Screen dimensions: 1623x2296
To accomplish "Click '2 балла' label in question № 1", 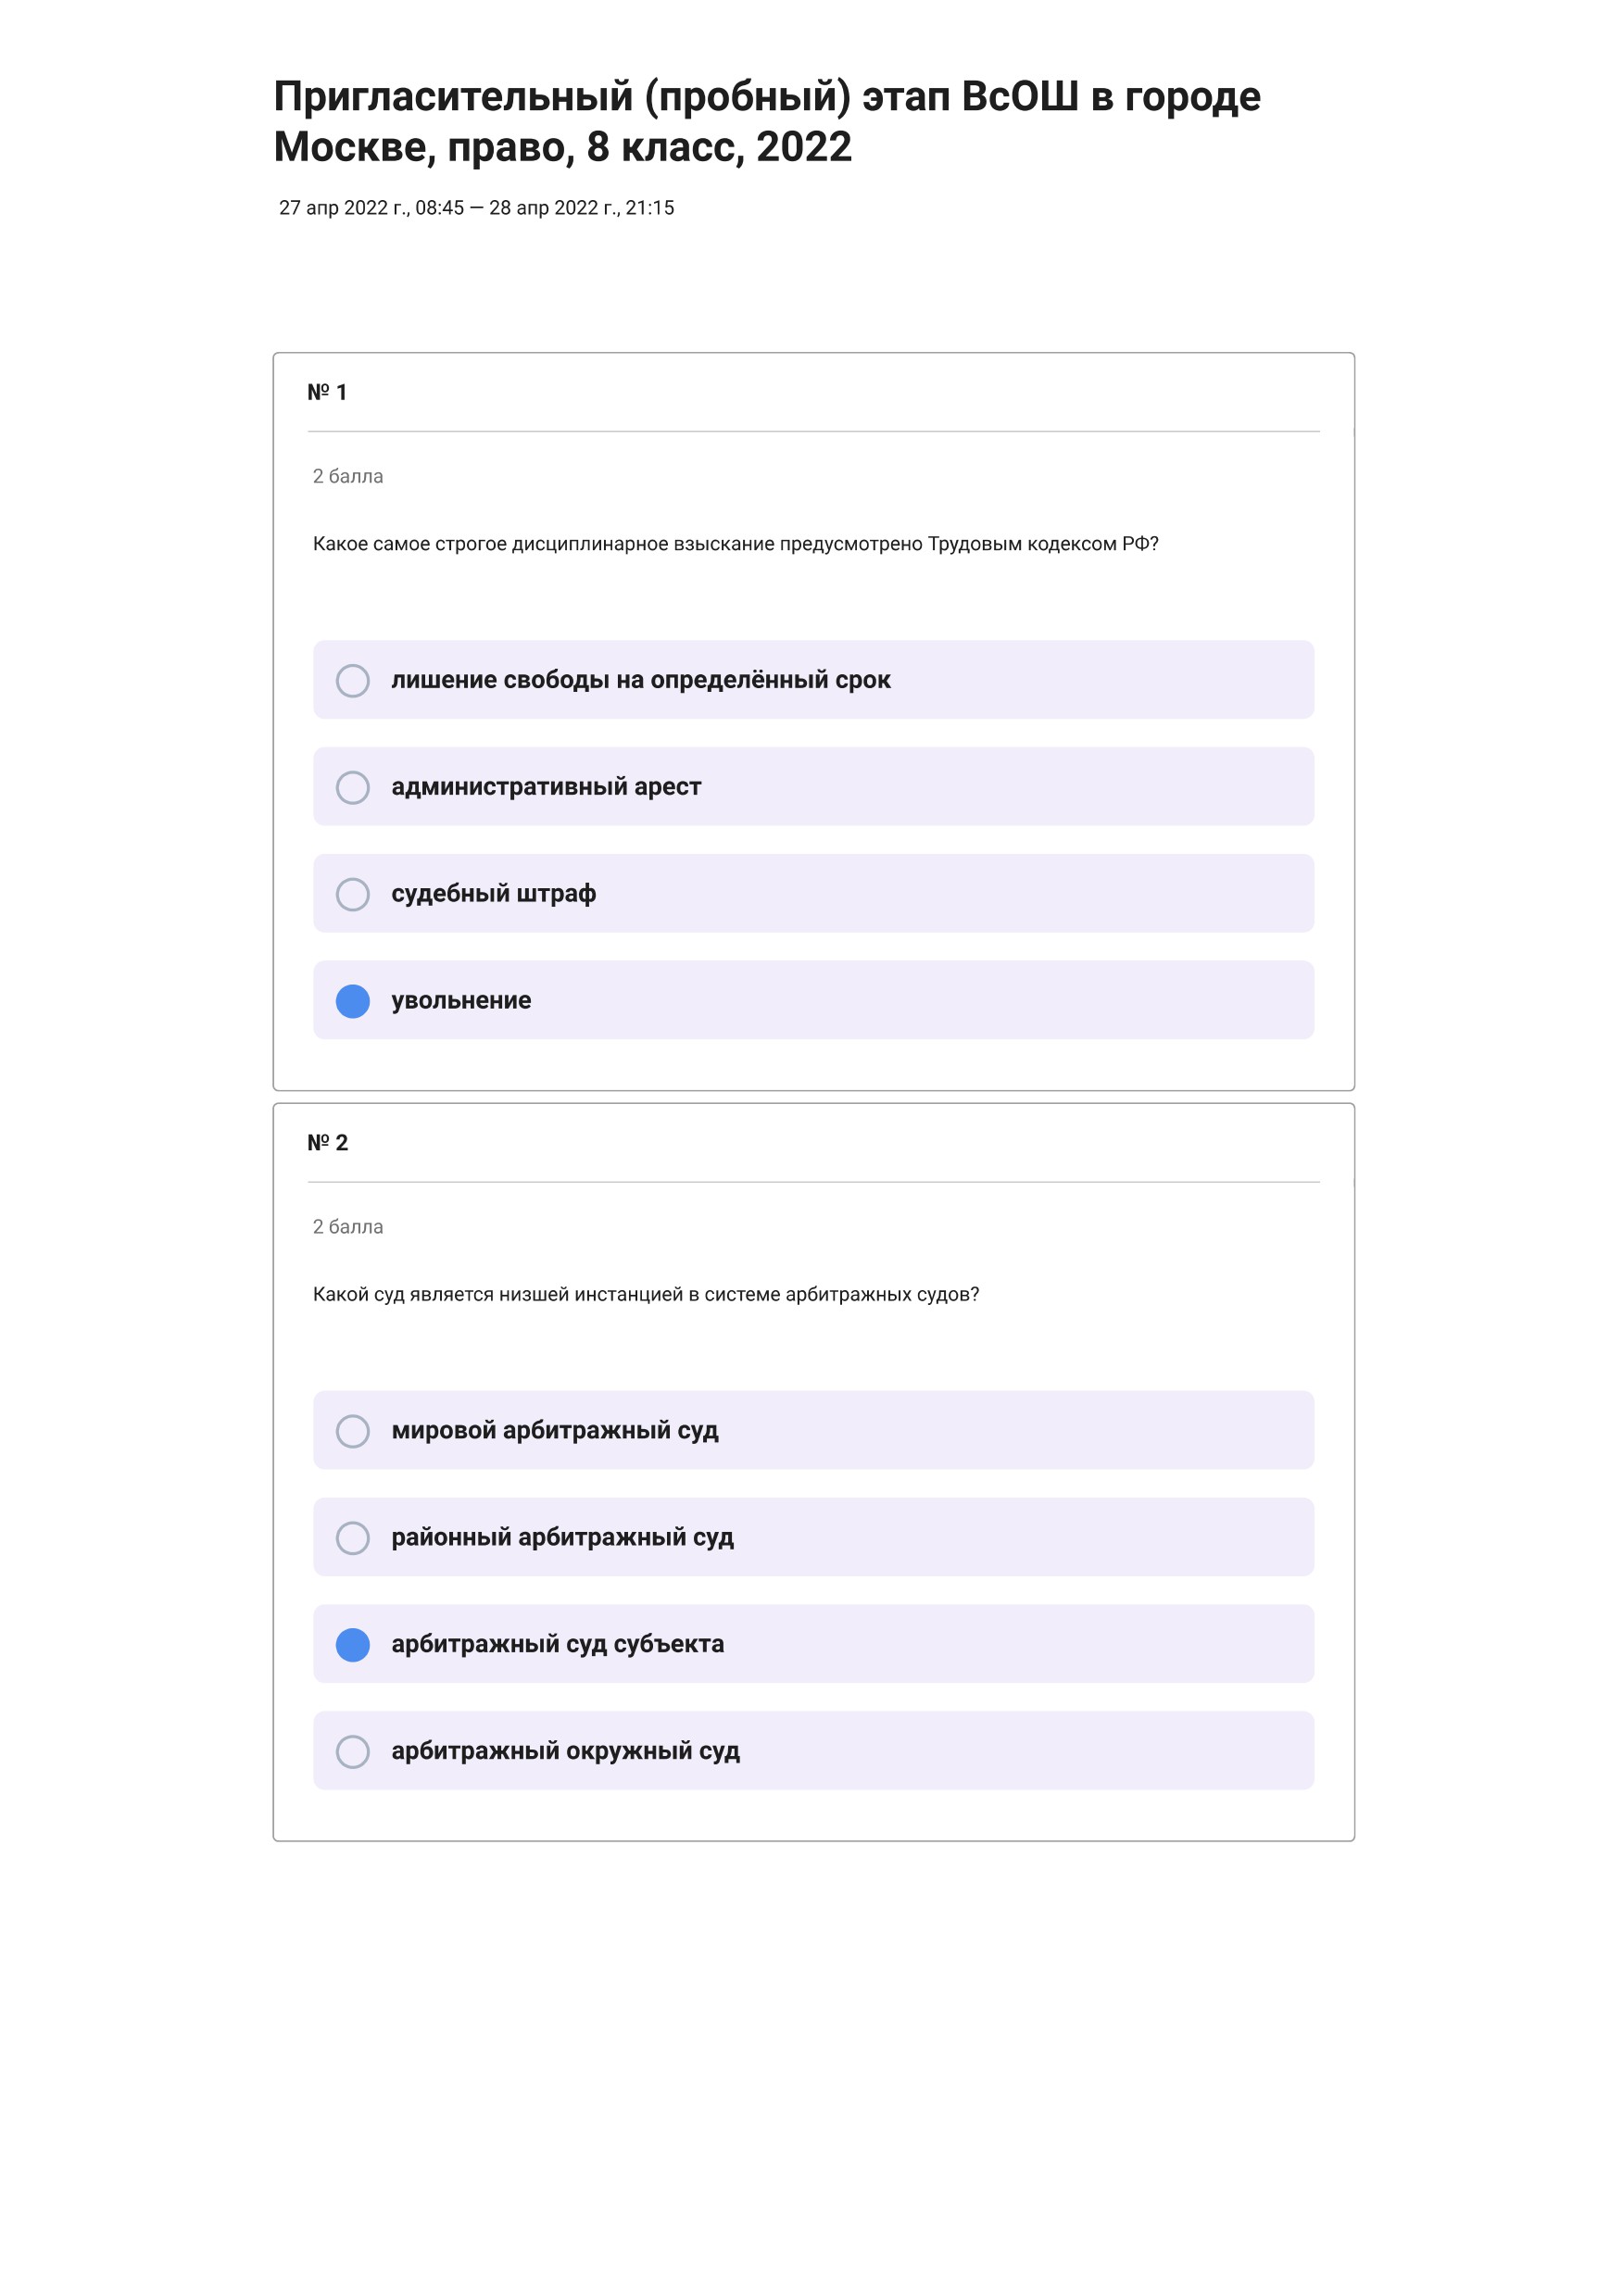I will (348, 476).
